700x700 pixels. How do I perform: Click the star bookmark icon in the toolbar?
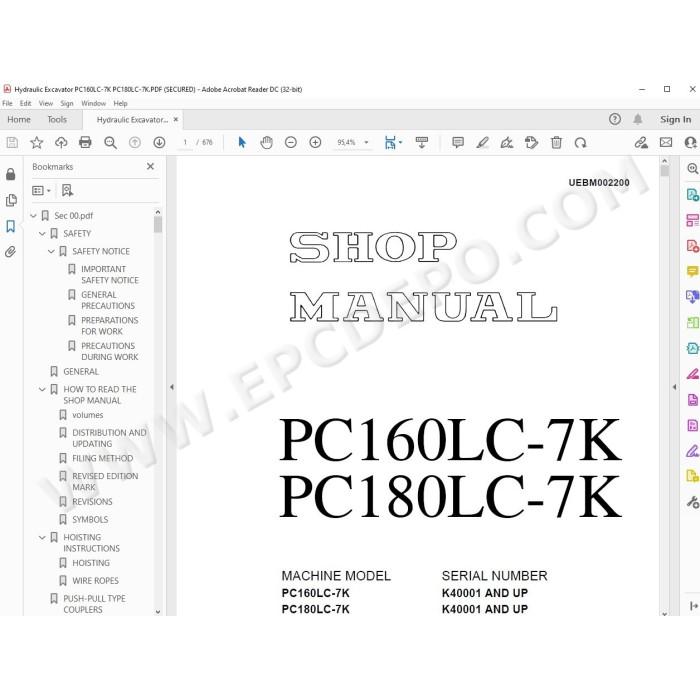pos(37,142)
